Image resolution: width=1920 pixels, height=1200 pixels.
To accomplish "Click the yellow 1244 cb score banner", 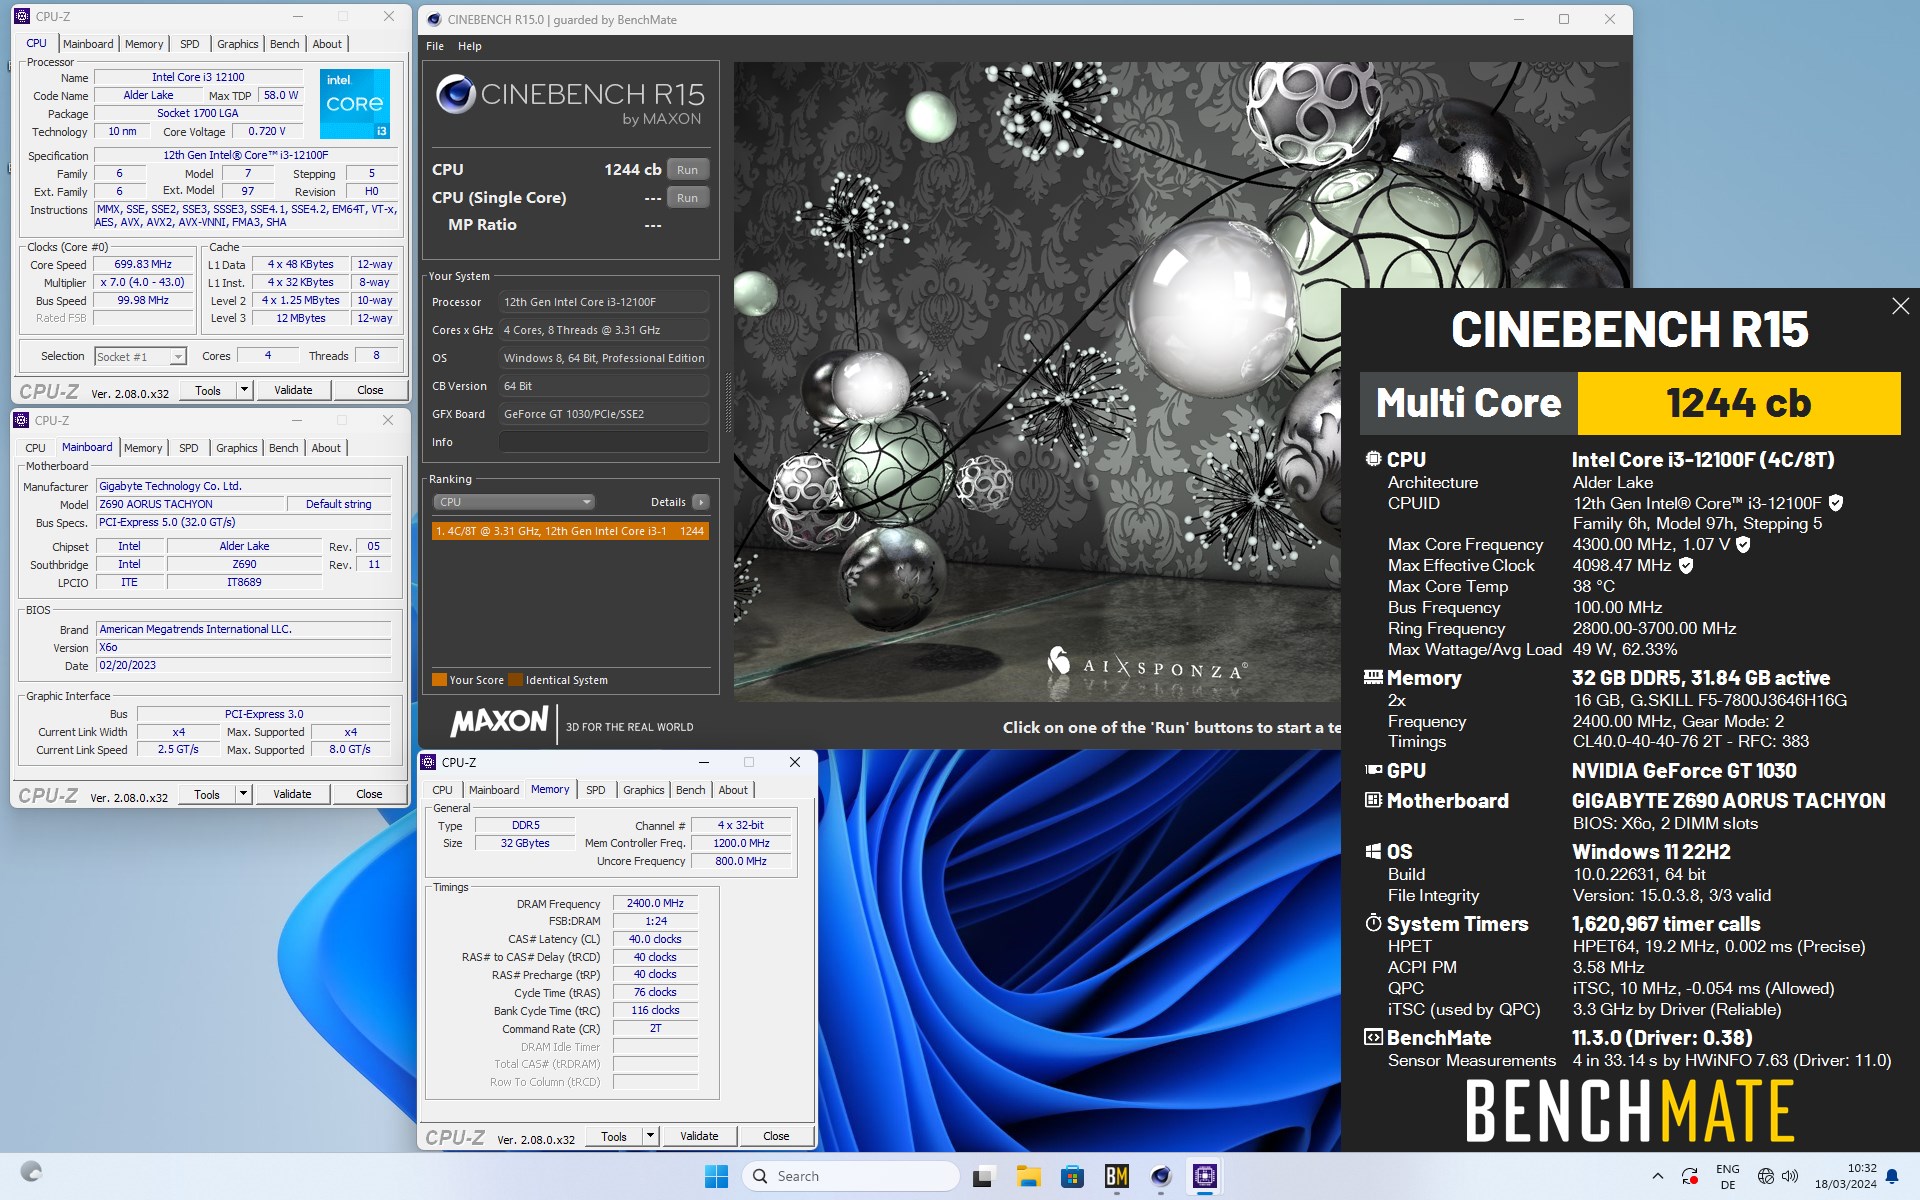I will (x=1738, y=403).
